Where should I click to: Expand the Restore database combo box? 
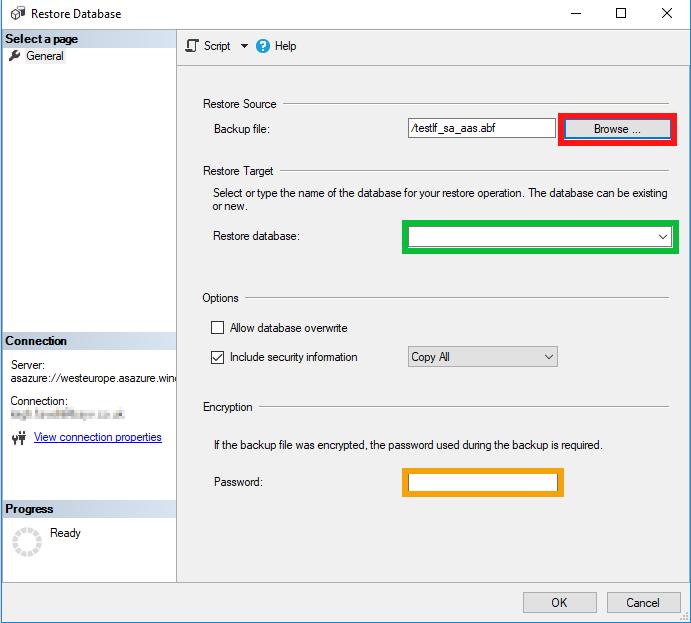coord(662,237)
